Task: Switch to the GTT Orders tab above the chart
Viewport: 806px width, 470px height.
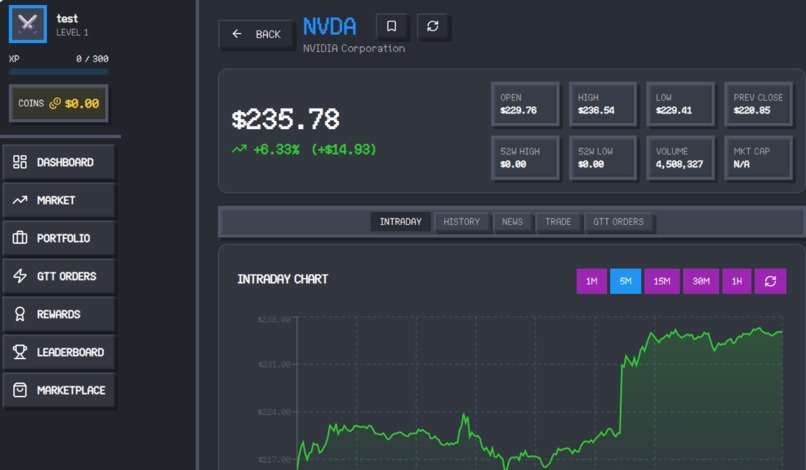Action: 618,222
